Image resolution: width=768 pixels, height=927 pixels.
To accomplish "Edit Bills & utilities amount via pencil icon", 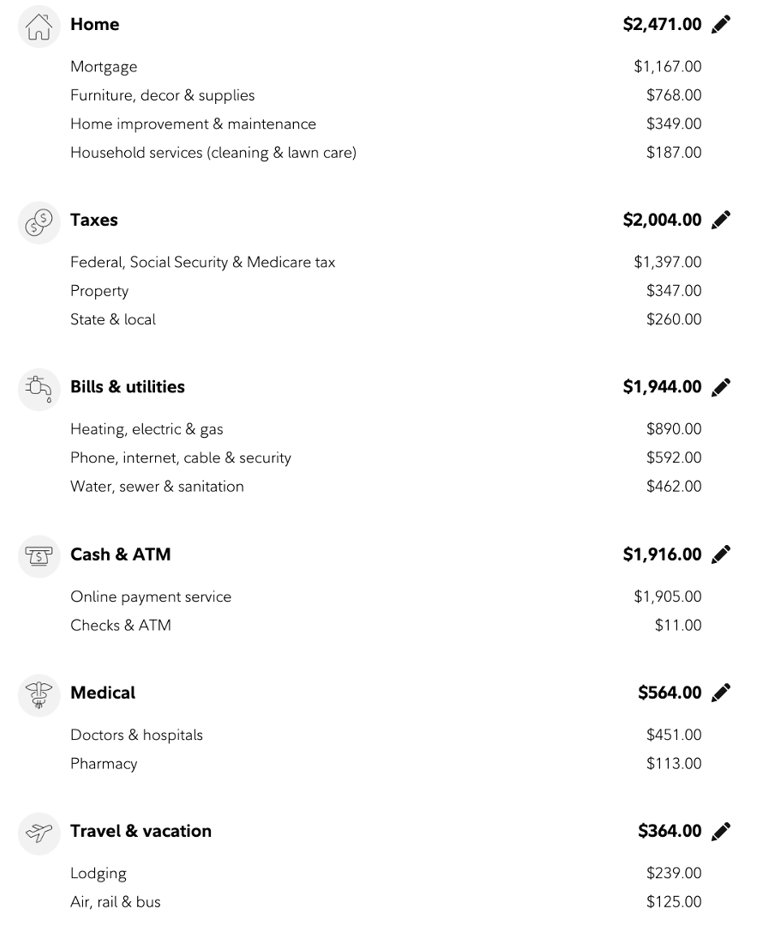I will point(721,387).
